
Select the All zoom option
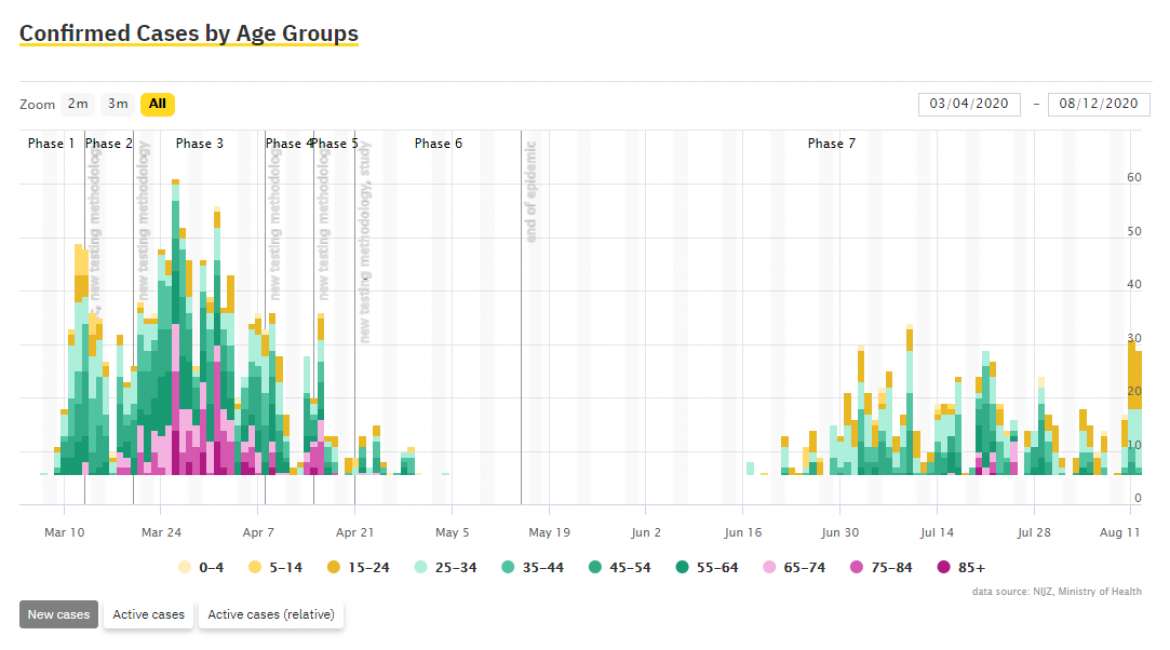(x=157, y=104)
